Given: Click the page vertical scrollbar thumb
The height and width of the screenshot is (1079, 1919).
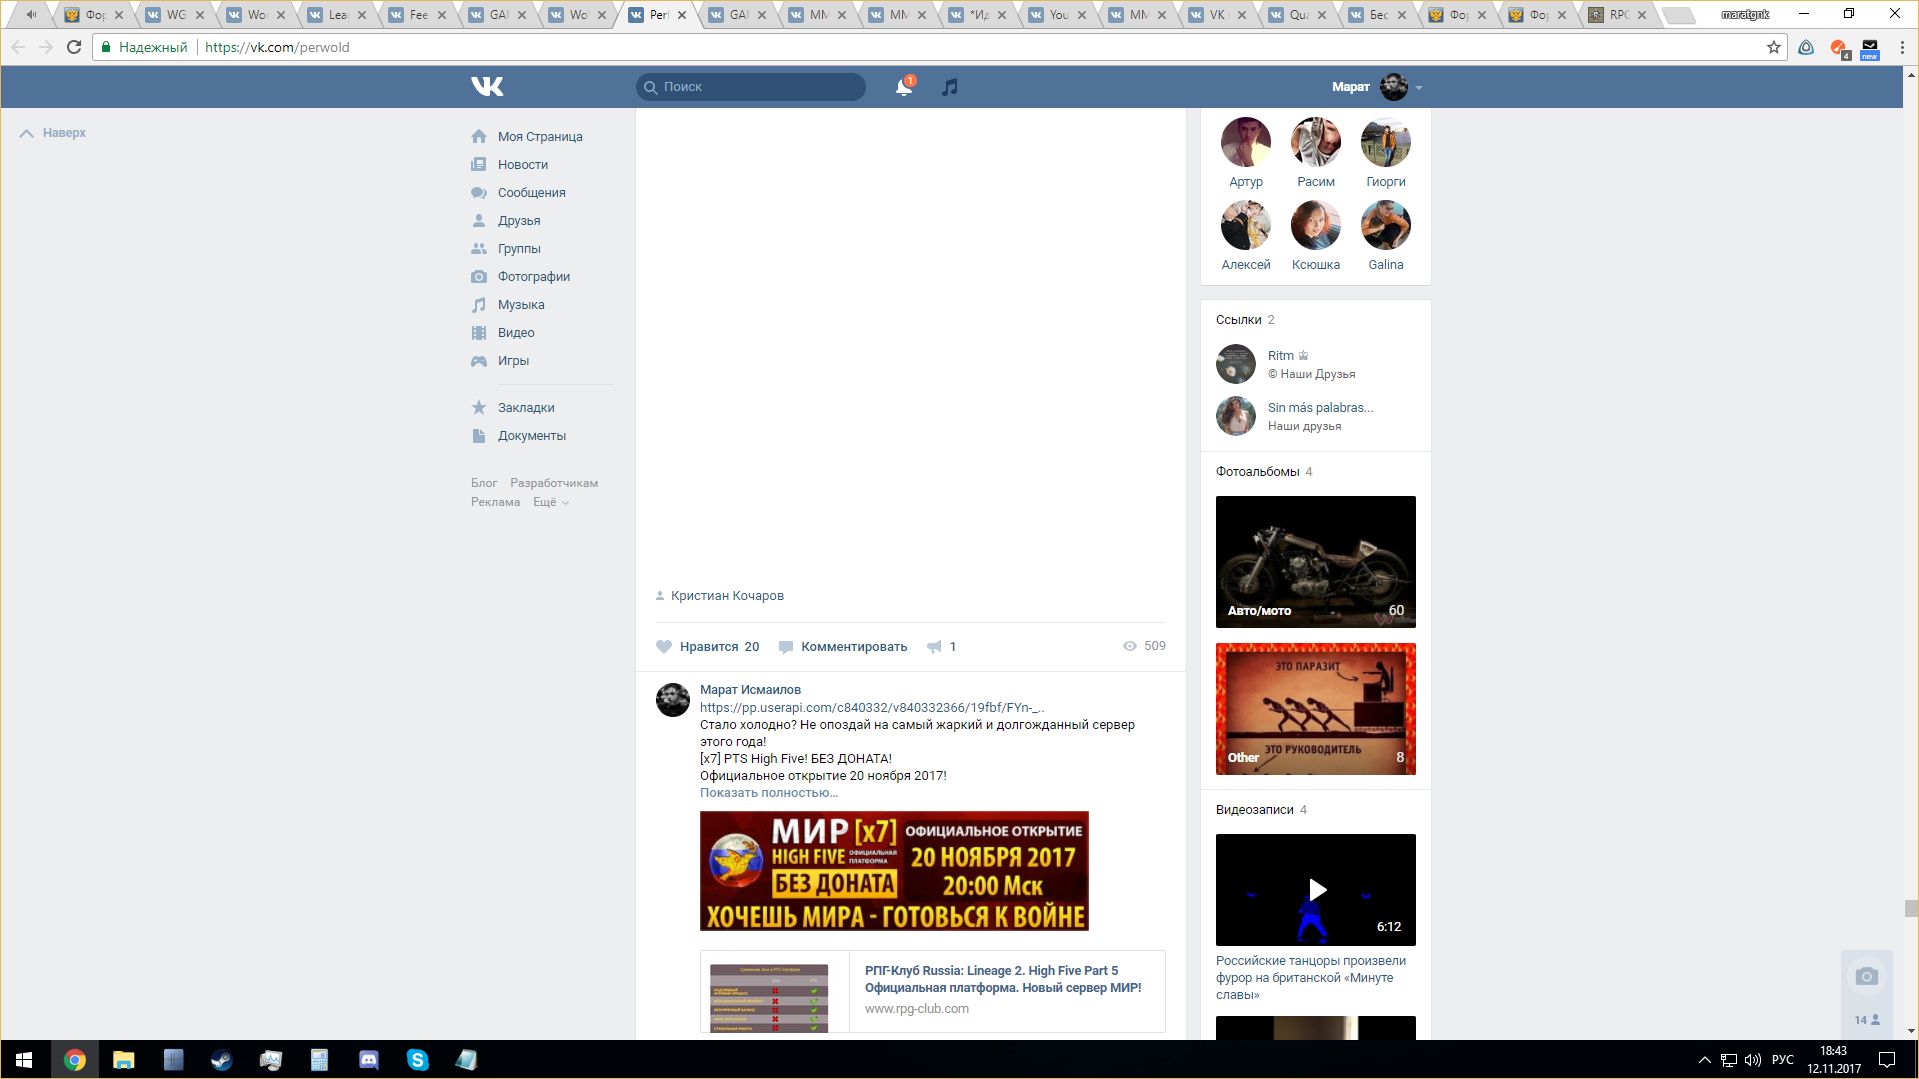Looking at the screenshot, I should (1910, 908).
